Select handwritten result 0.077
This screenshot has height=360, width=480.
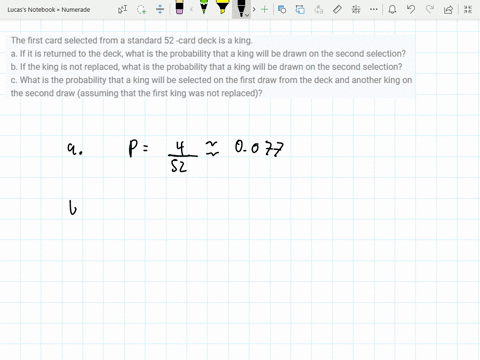coord(259,148)
